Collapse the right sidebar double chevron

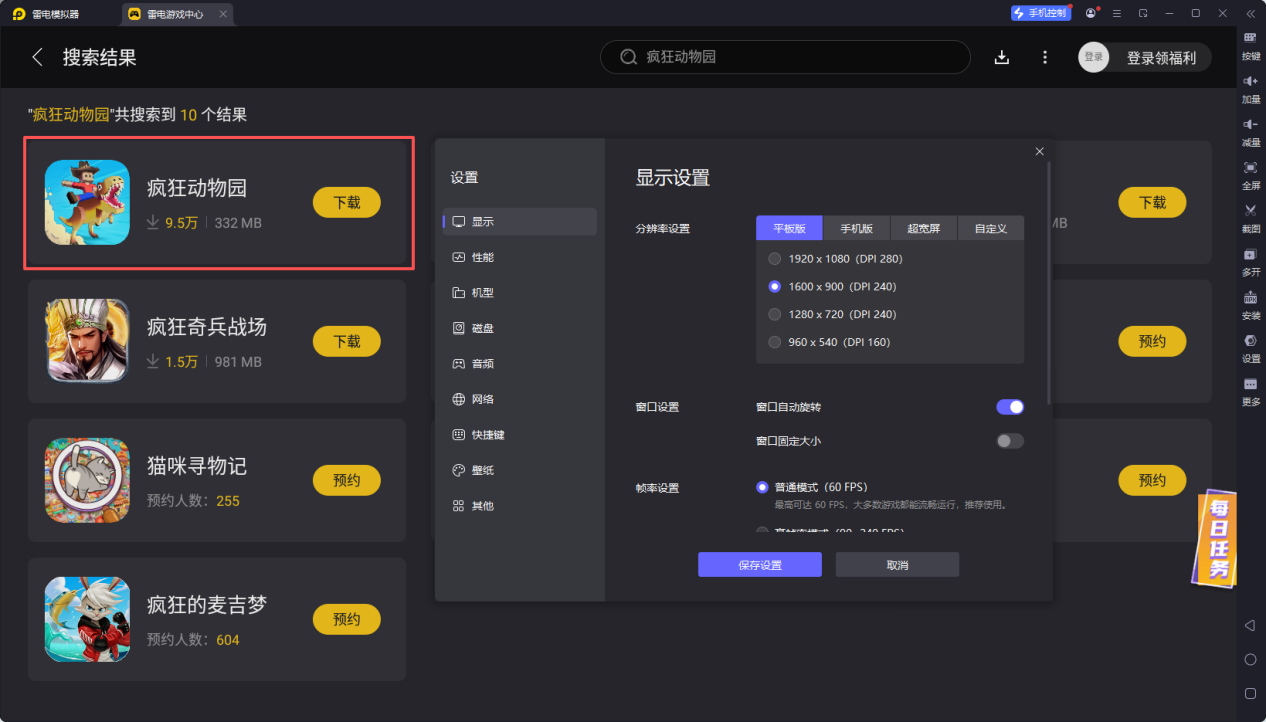[1250, 13]
